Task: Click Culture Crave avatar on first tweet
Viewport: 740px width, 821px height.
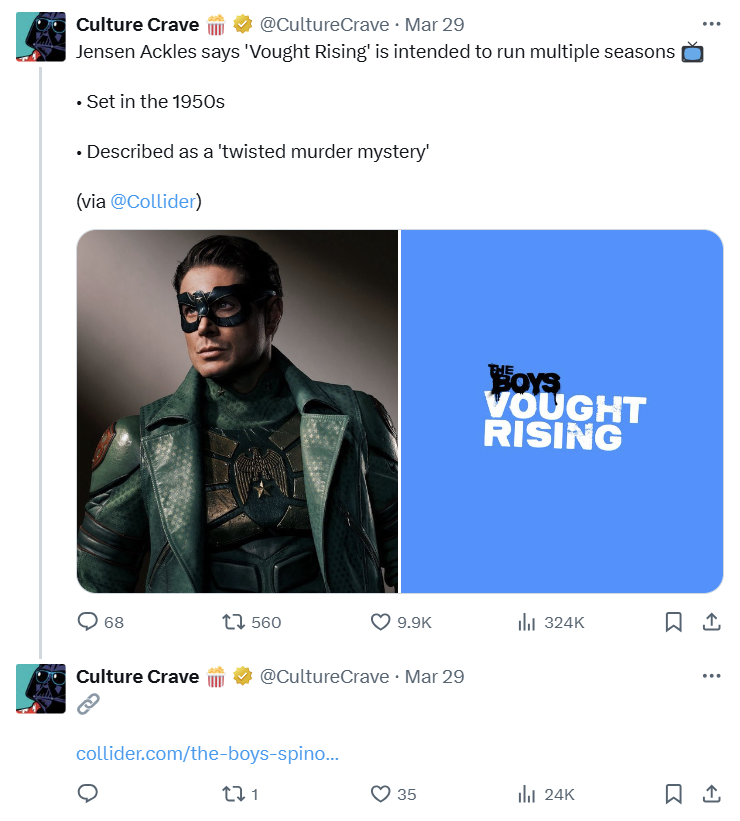Action: (x=41, y=38)
